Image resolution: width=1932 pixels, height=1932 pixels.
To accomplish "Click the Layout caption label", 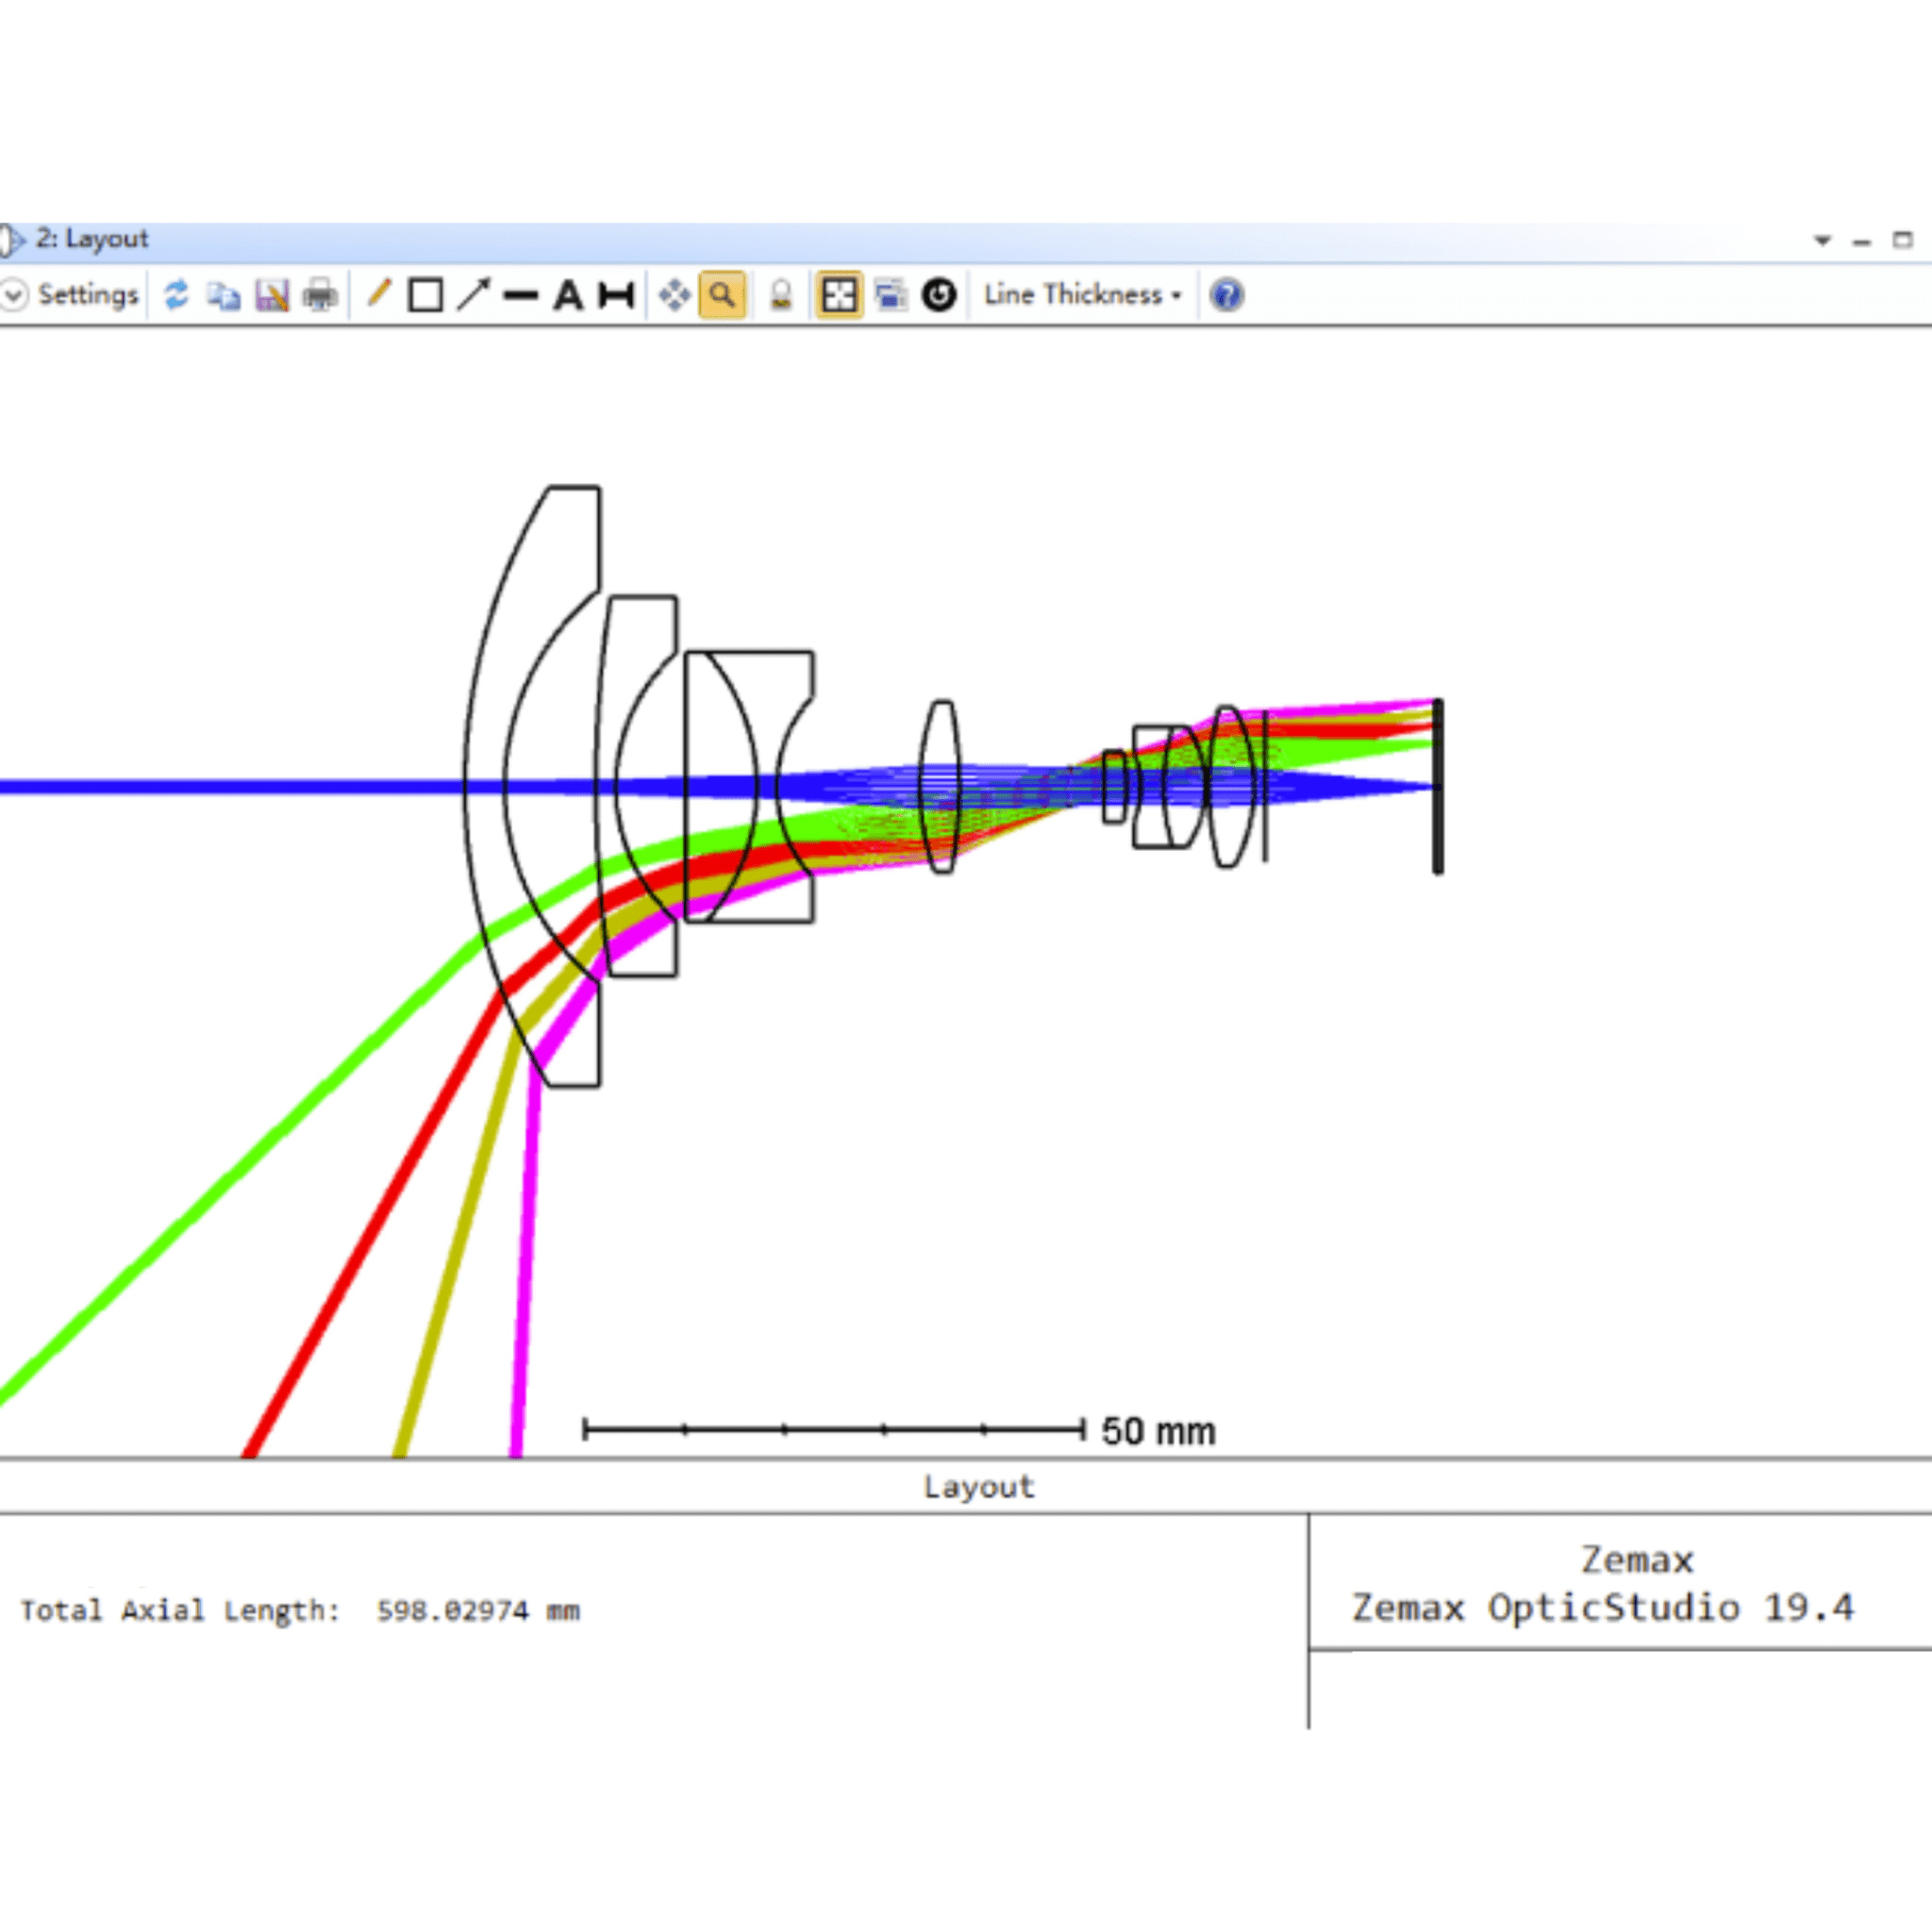I will point(978,1487).
